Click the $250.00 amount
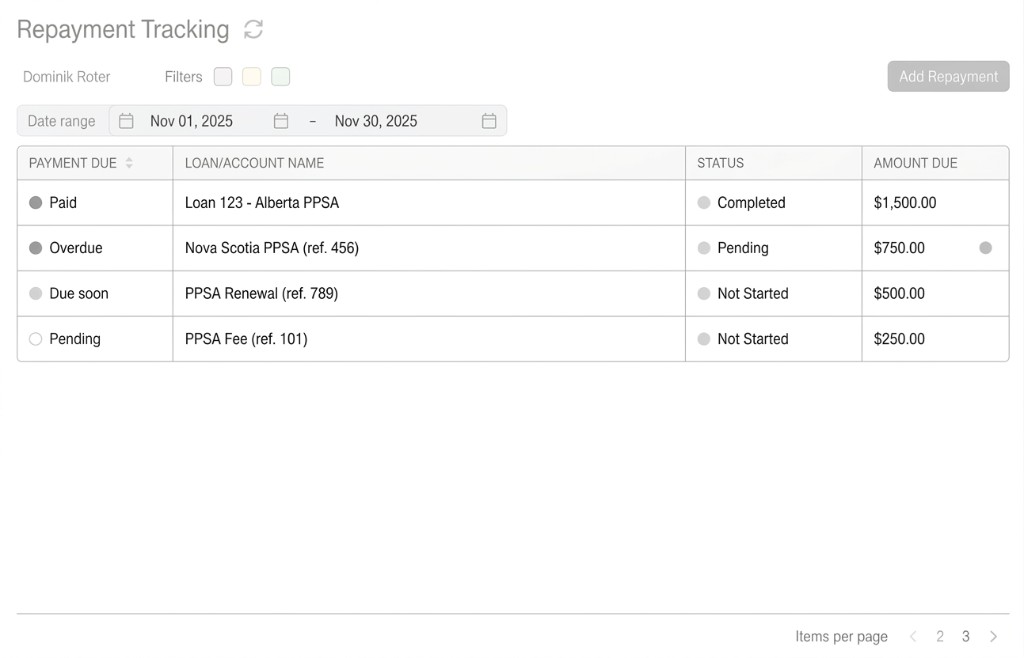 click(x=899, y=339)
